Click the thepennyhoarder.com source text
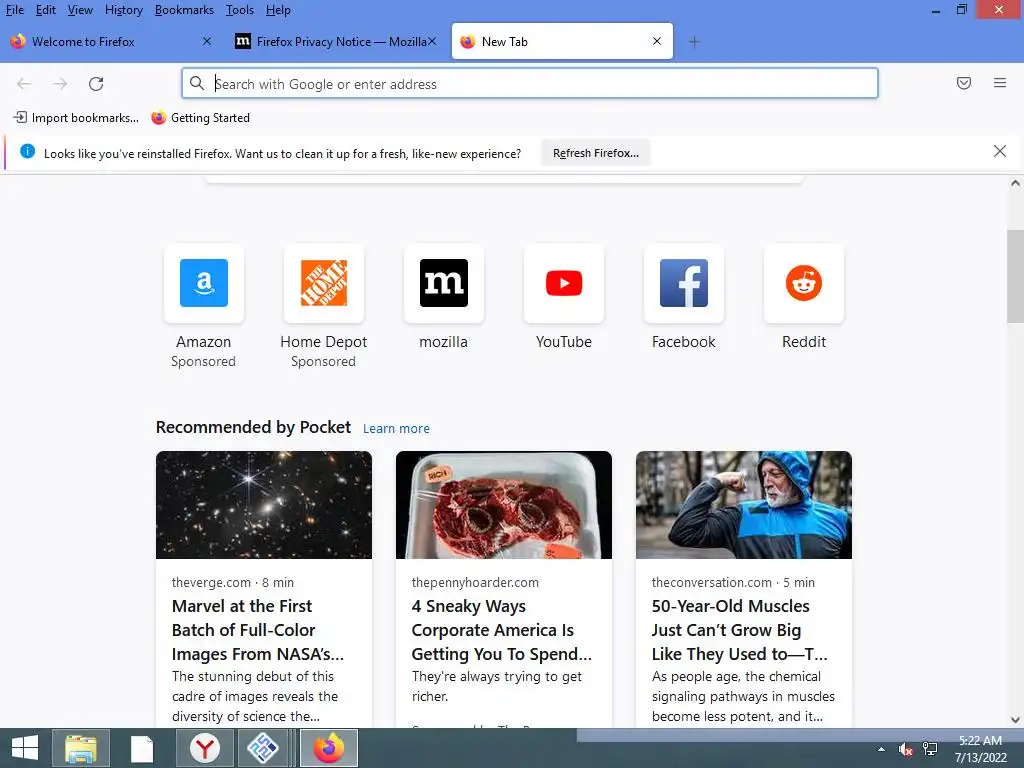This screenshot has width=1024, height=768. point(475,582)
